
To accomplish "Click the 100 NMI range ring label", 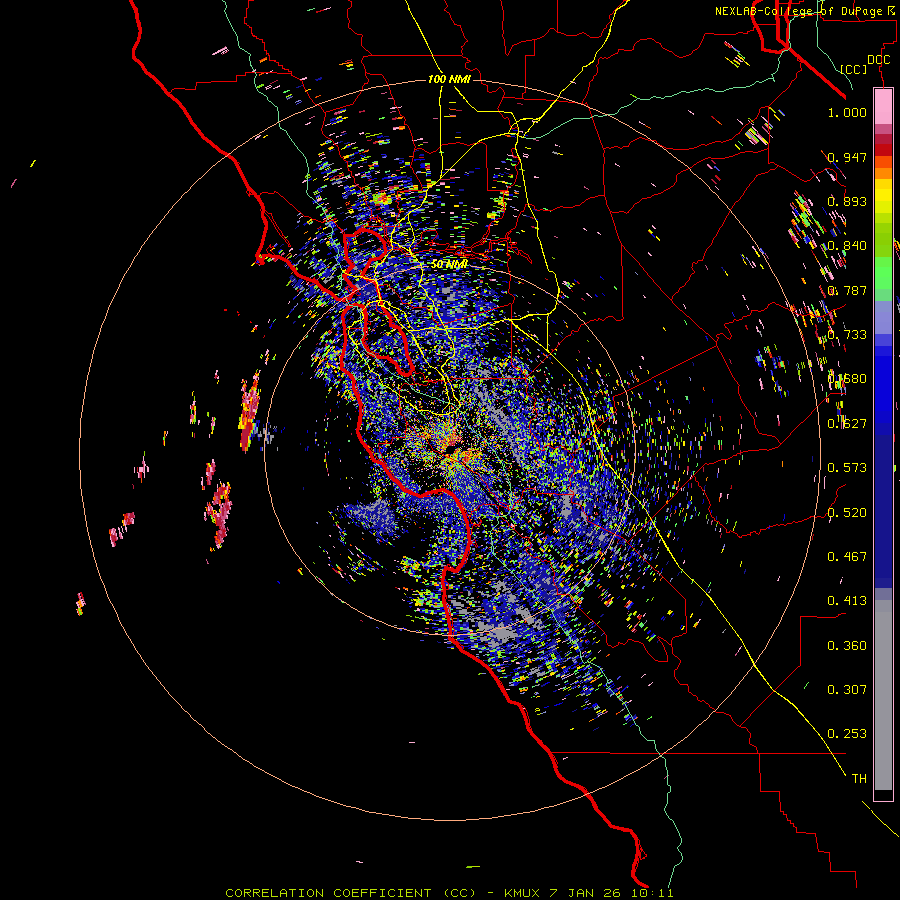I will click(x=449, y=79).
